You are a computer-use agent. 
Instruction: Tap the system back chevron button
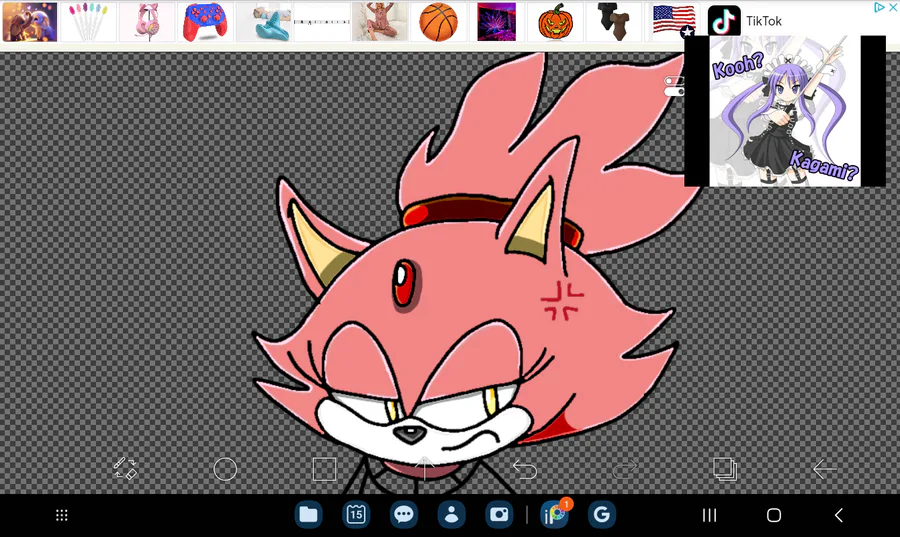click(x=839, y=515)
